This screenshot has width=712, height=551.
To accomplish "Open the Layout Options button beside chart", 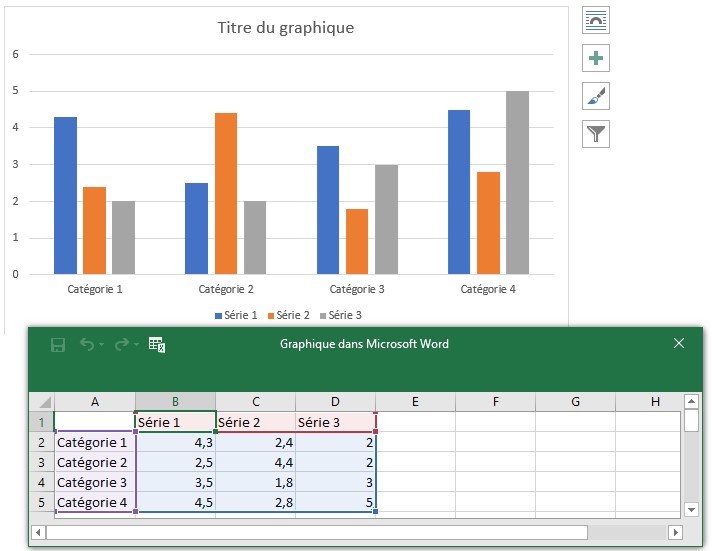I will click(x=596, y=20).
